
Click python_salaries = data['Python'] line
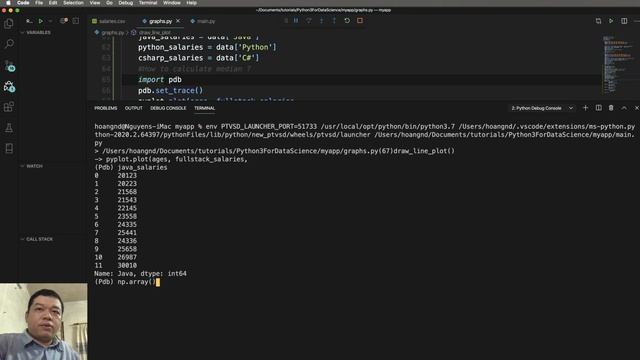pyautogui.click(x=207, y=47)
